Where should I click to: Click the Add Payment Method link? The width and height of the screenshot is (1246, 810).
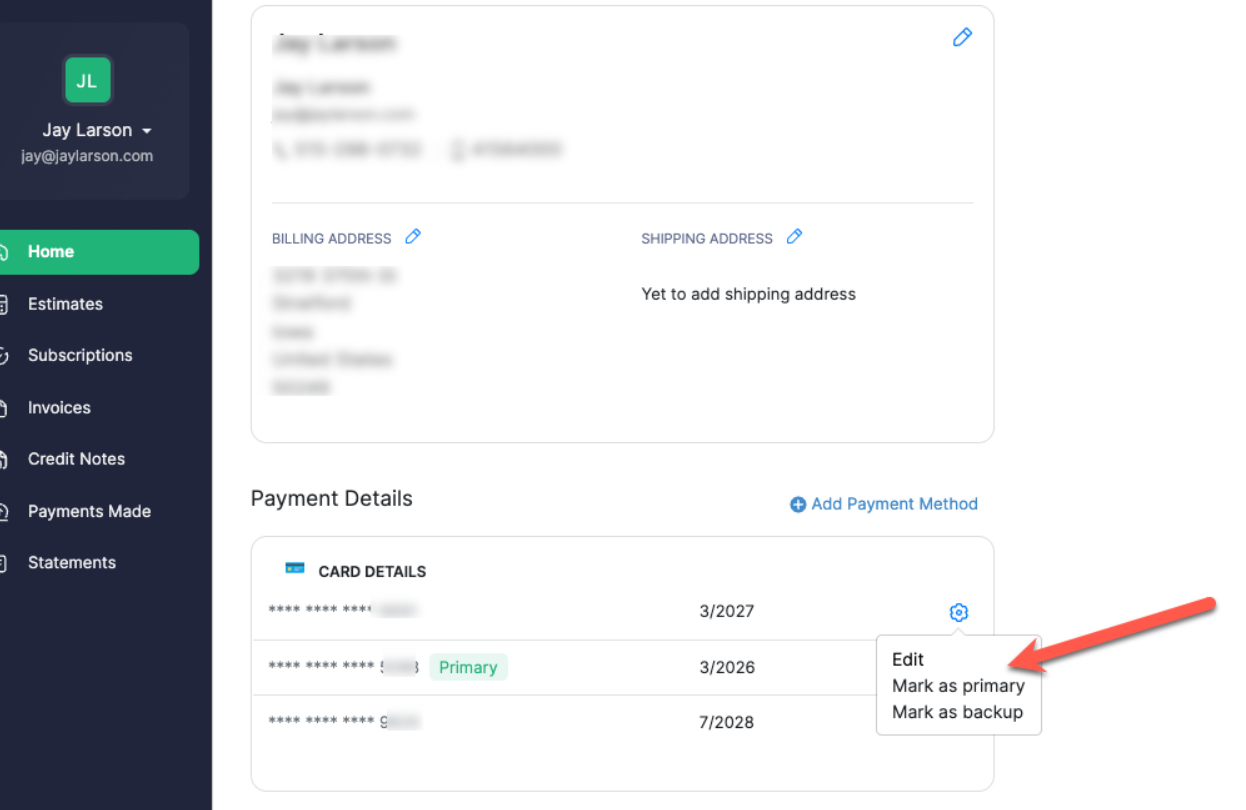pos(894,504)
